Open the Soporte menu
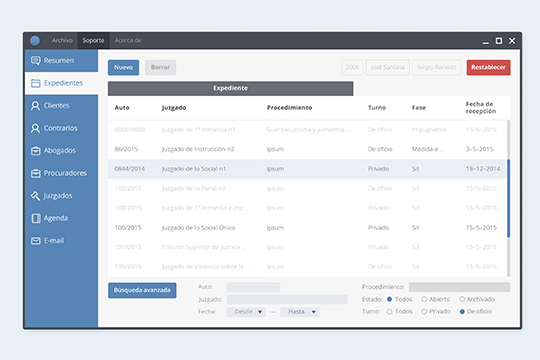540x360 pixels. pyautogui.click(x=93, y=40)
